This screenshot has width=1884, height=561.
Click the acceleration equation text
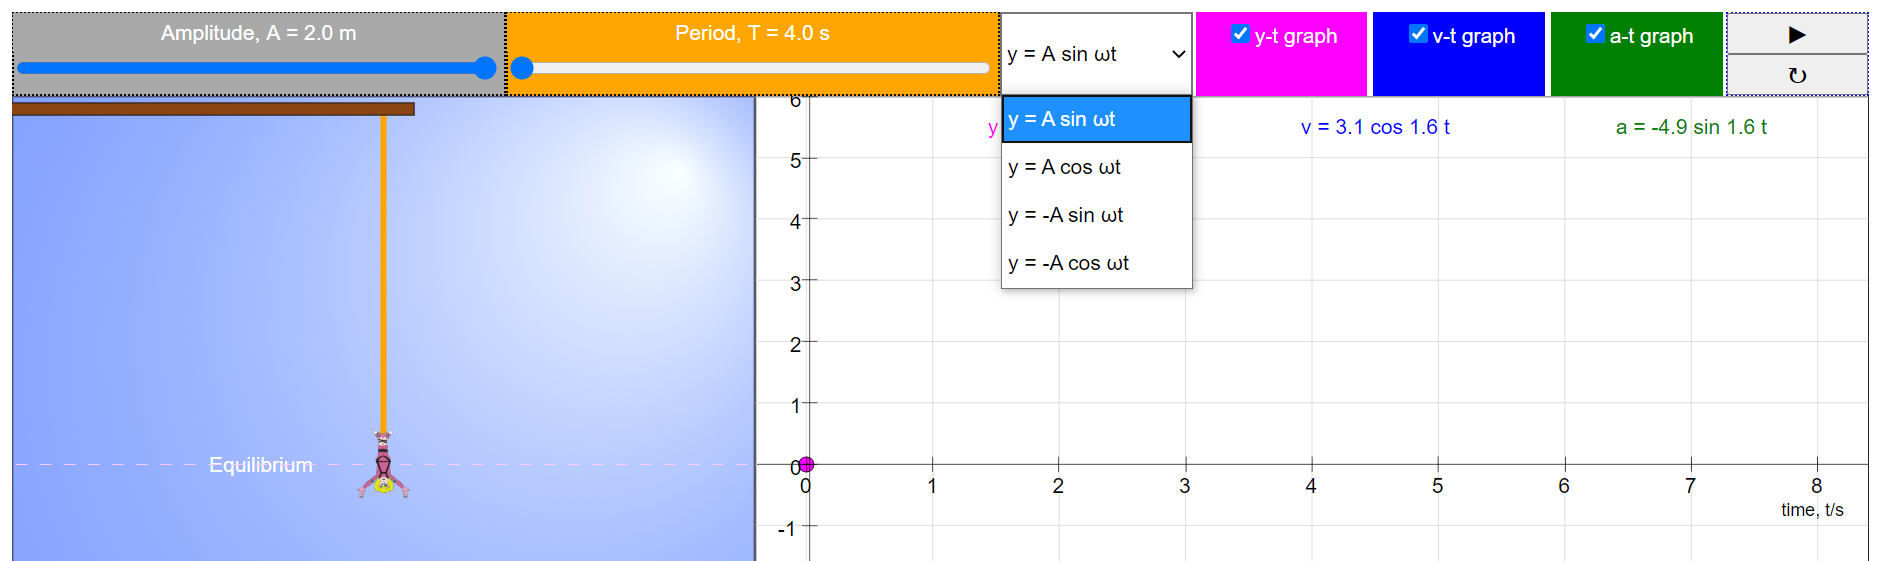(x=1691, y=127)
